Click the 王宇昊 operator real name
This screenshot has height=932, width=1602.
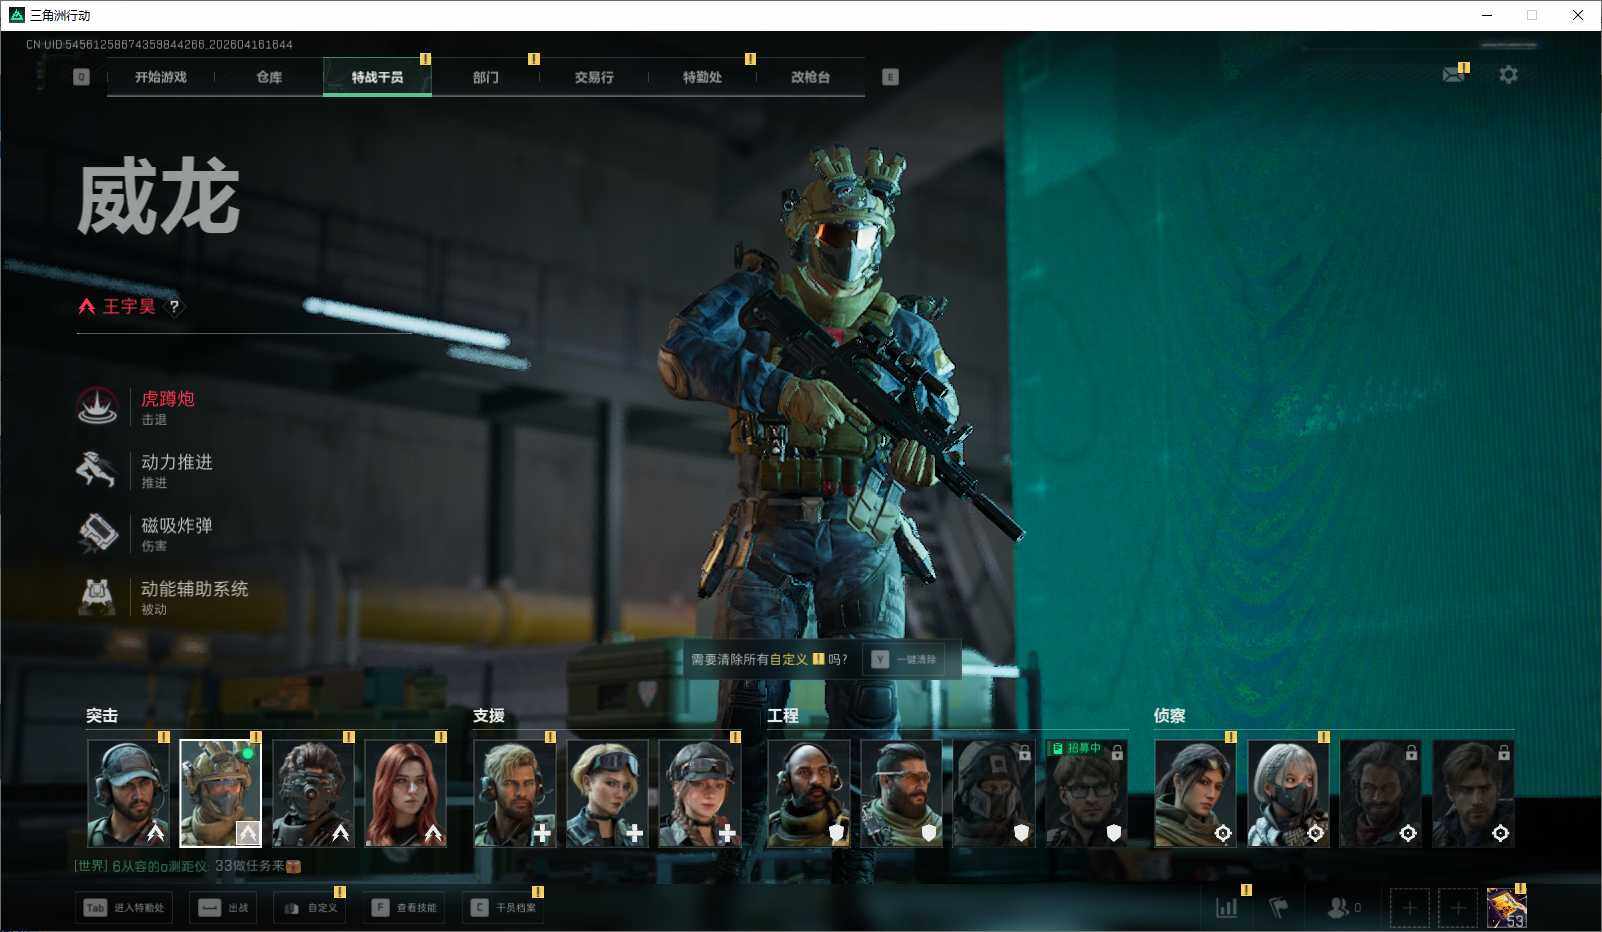pos(129,307)
